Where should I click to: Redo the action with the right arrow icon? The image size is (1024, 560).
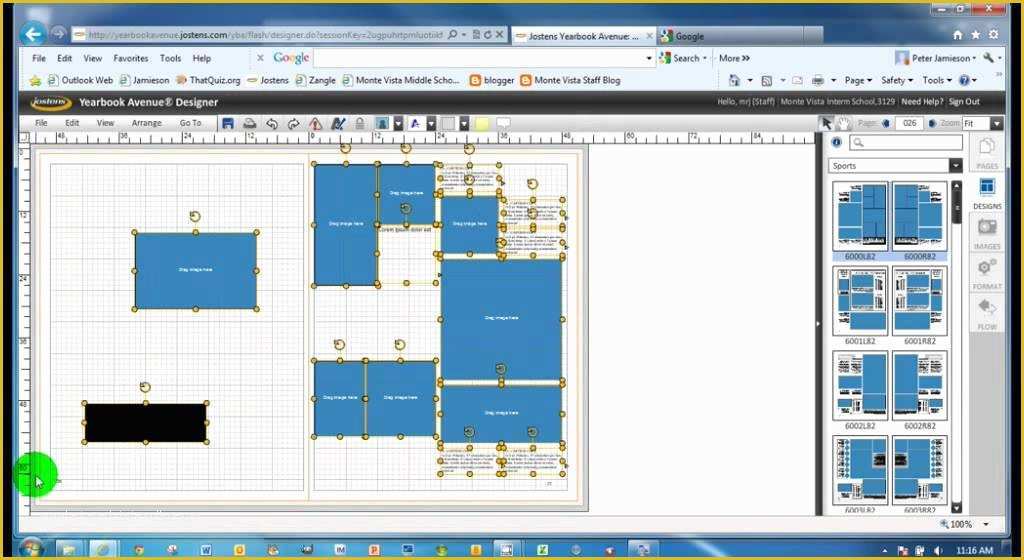(x=294, y=123)
